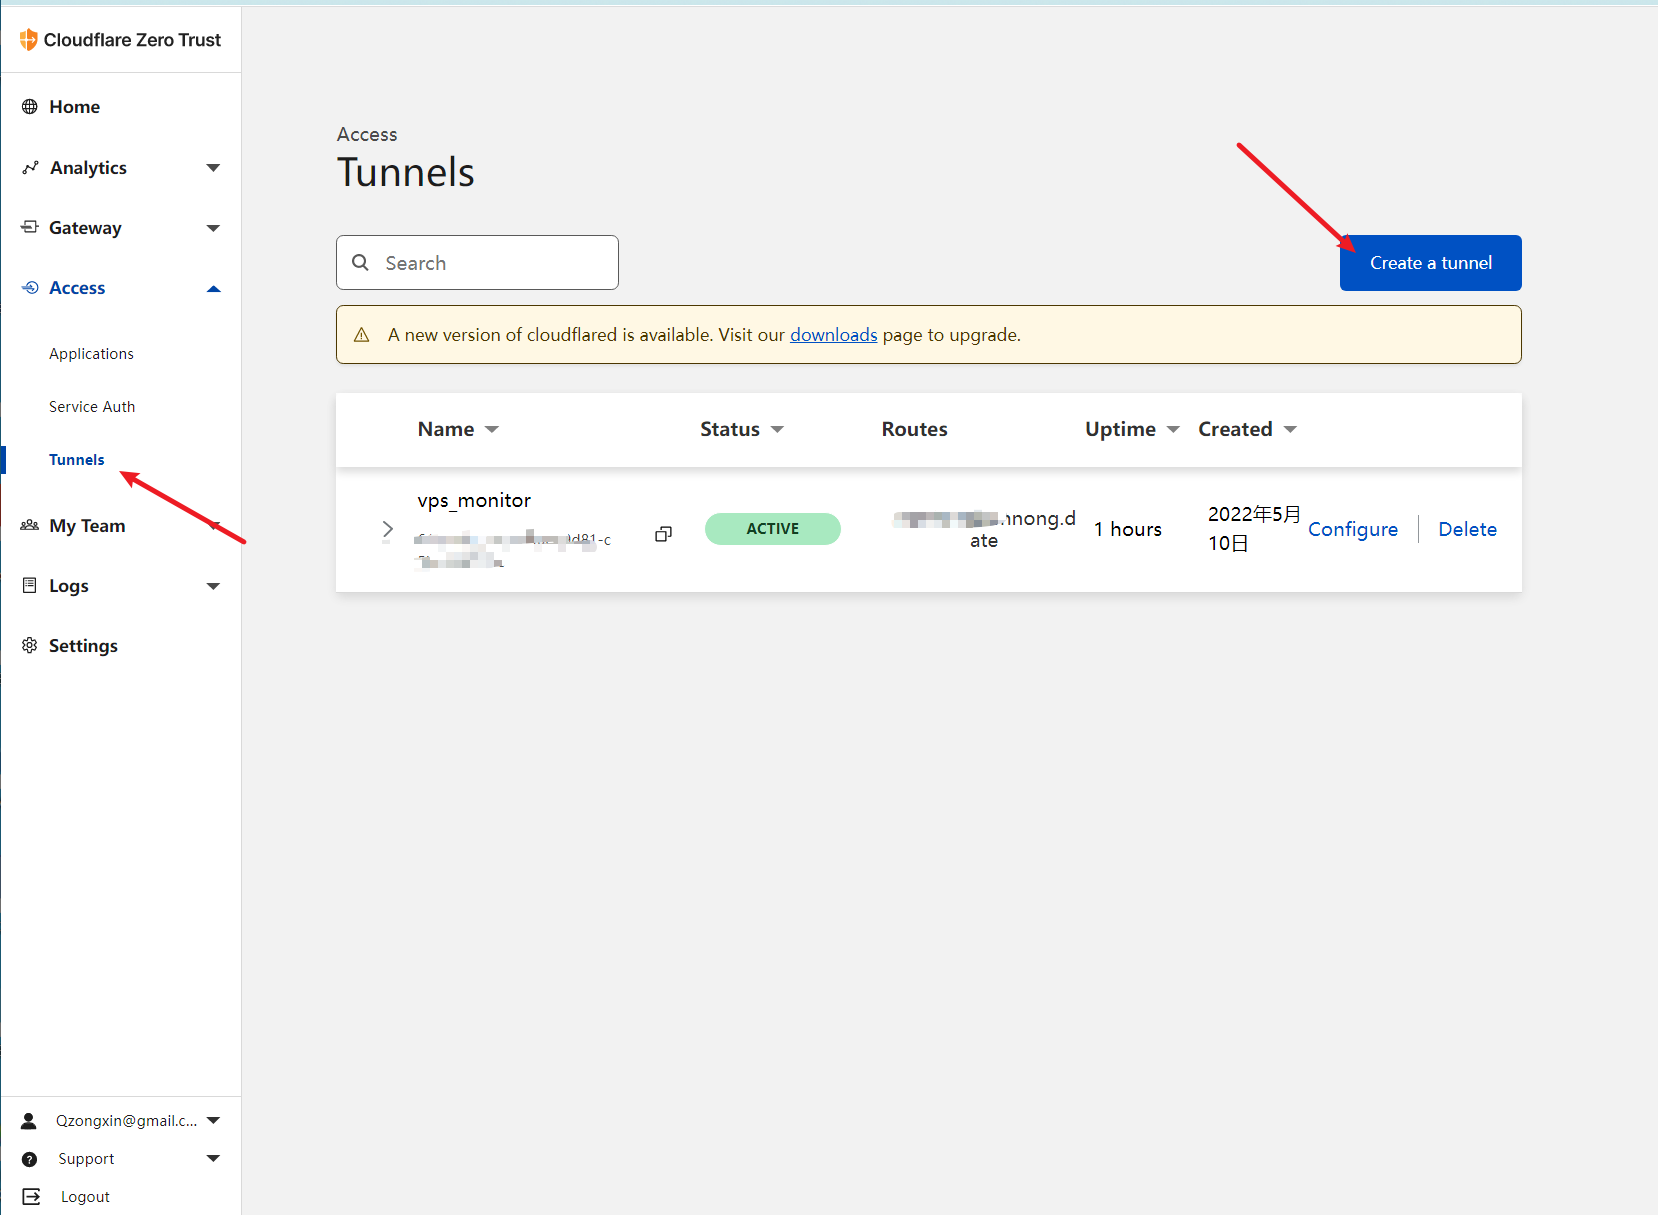Click the Settings gear icon

[30, 646]
